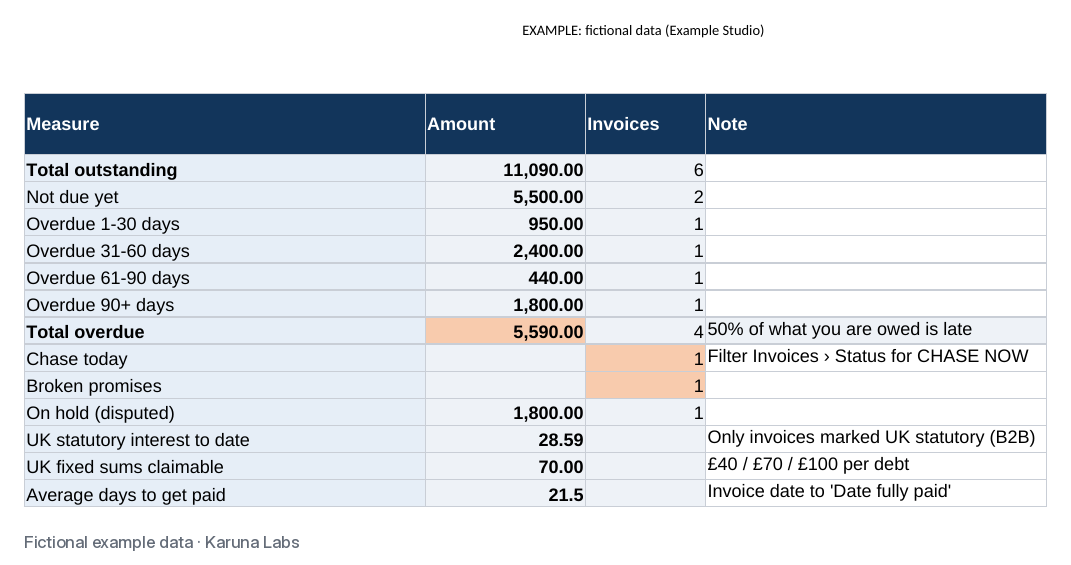Click the 5,500.00 amount cell
The width and height of the screenshot is (1071, 565).
click(x=505, y=195)
